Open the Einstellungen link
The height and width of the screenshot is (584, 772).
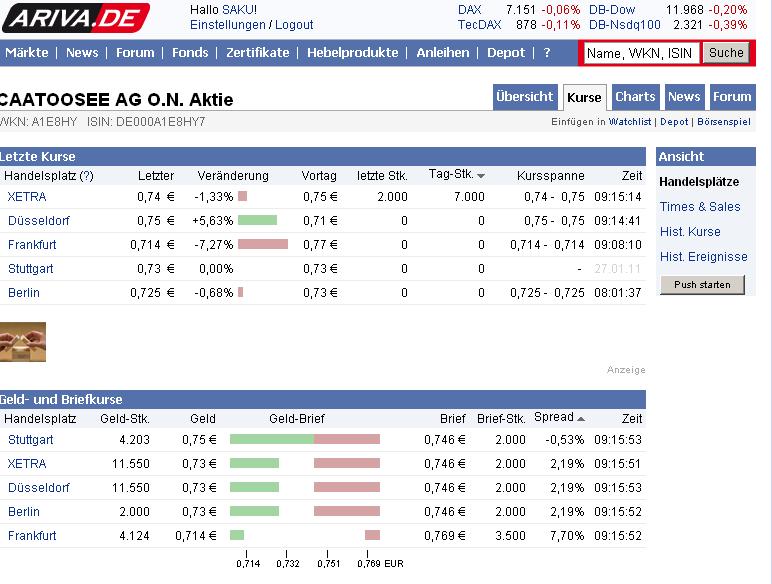(x=228, y=25)
